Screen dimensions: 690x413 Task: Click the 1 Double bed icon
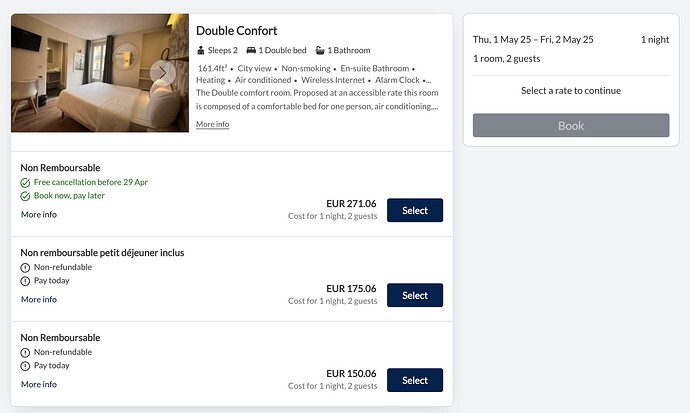tap(251, 50)
